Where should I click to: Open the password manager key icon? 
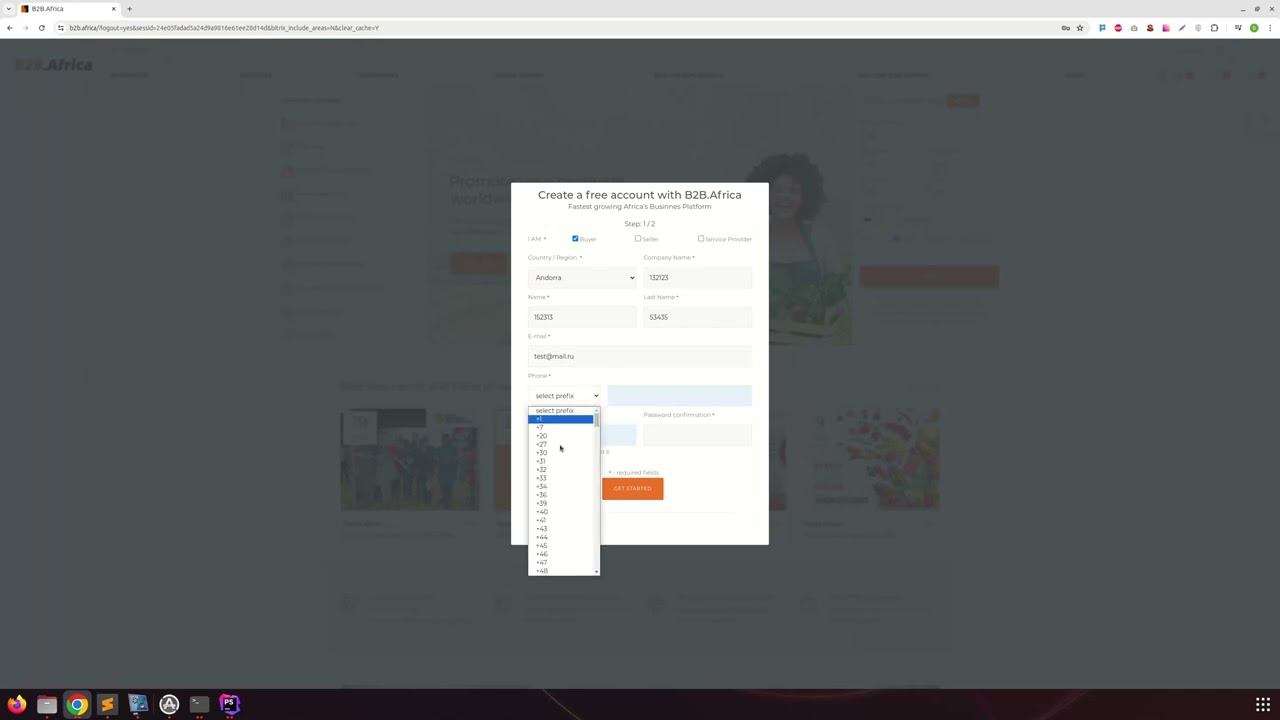pos(1065,28)
